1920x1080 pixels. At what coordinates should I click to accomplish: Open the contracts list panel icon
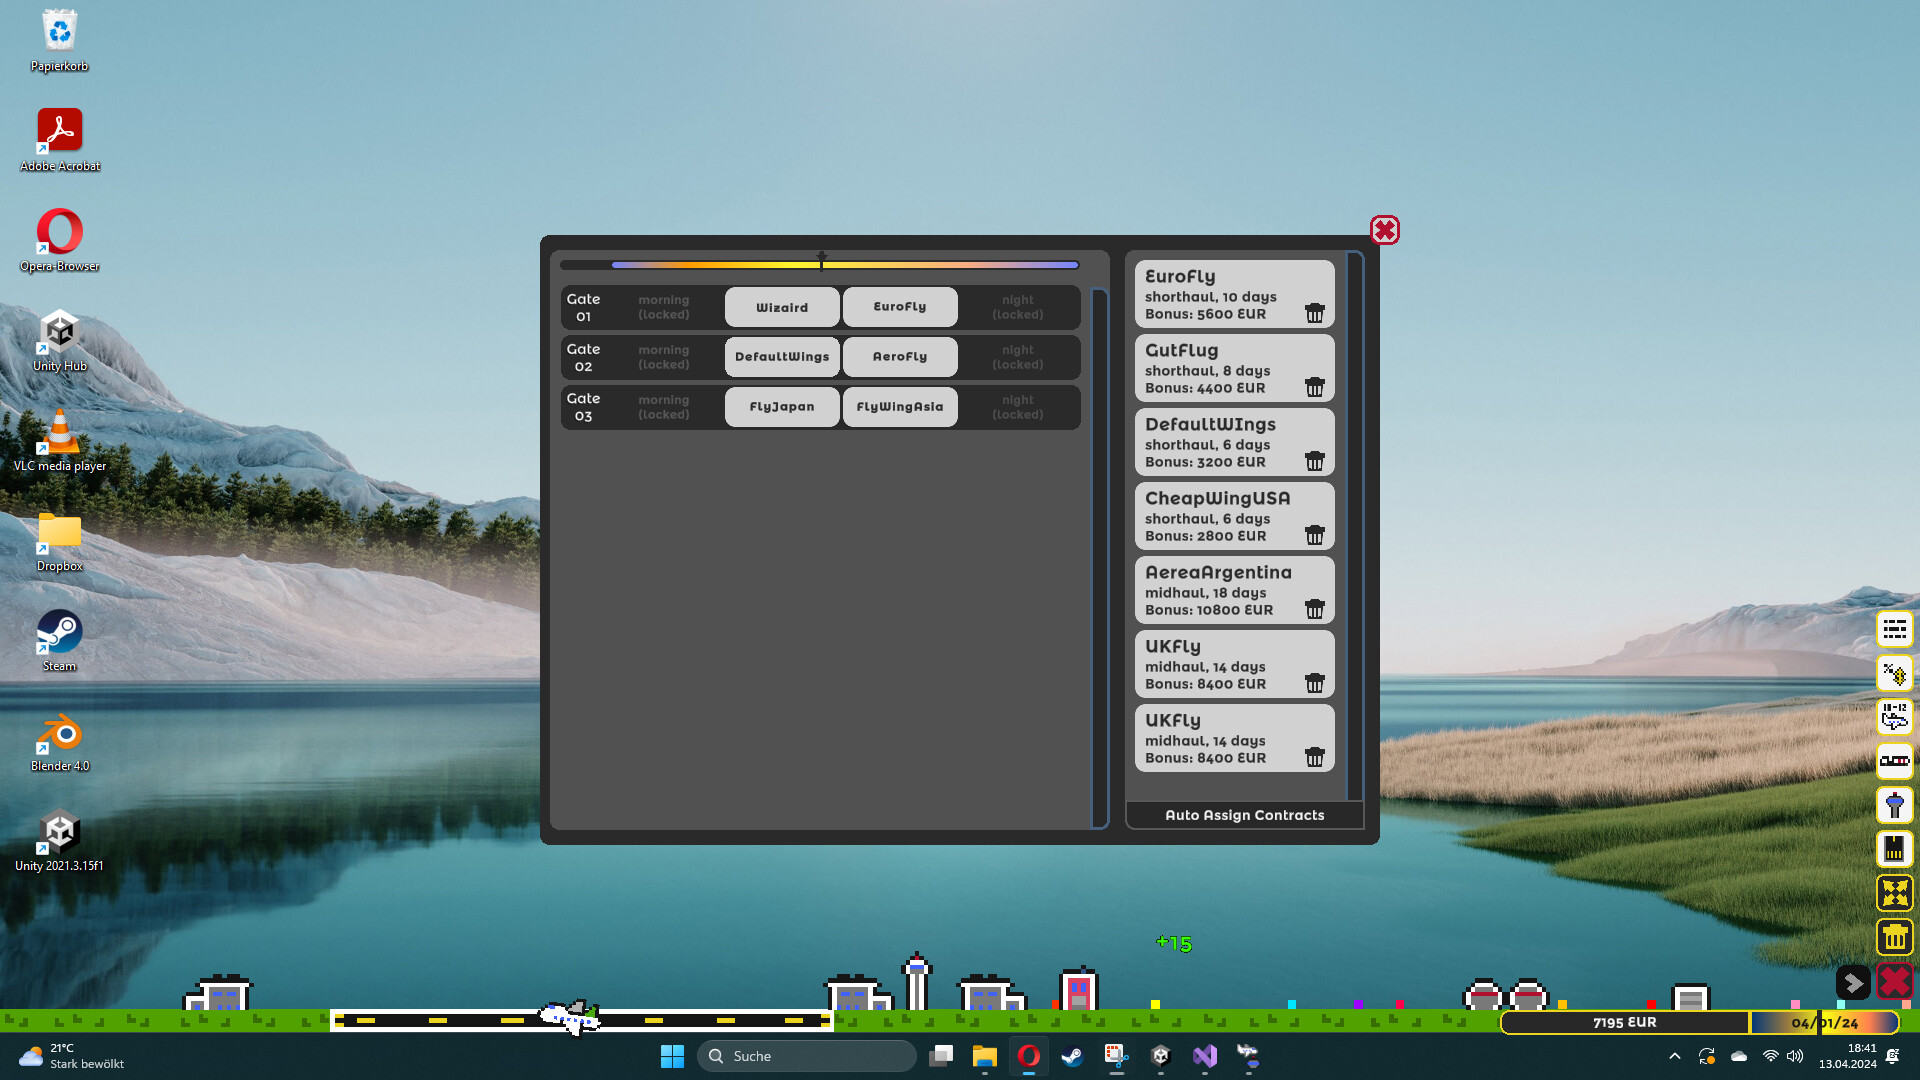pyautogui.click(x=1895, y=629)
